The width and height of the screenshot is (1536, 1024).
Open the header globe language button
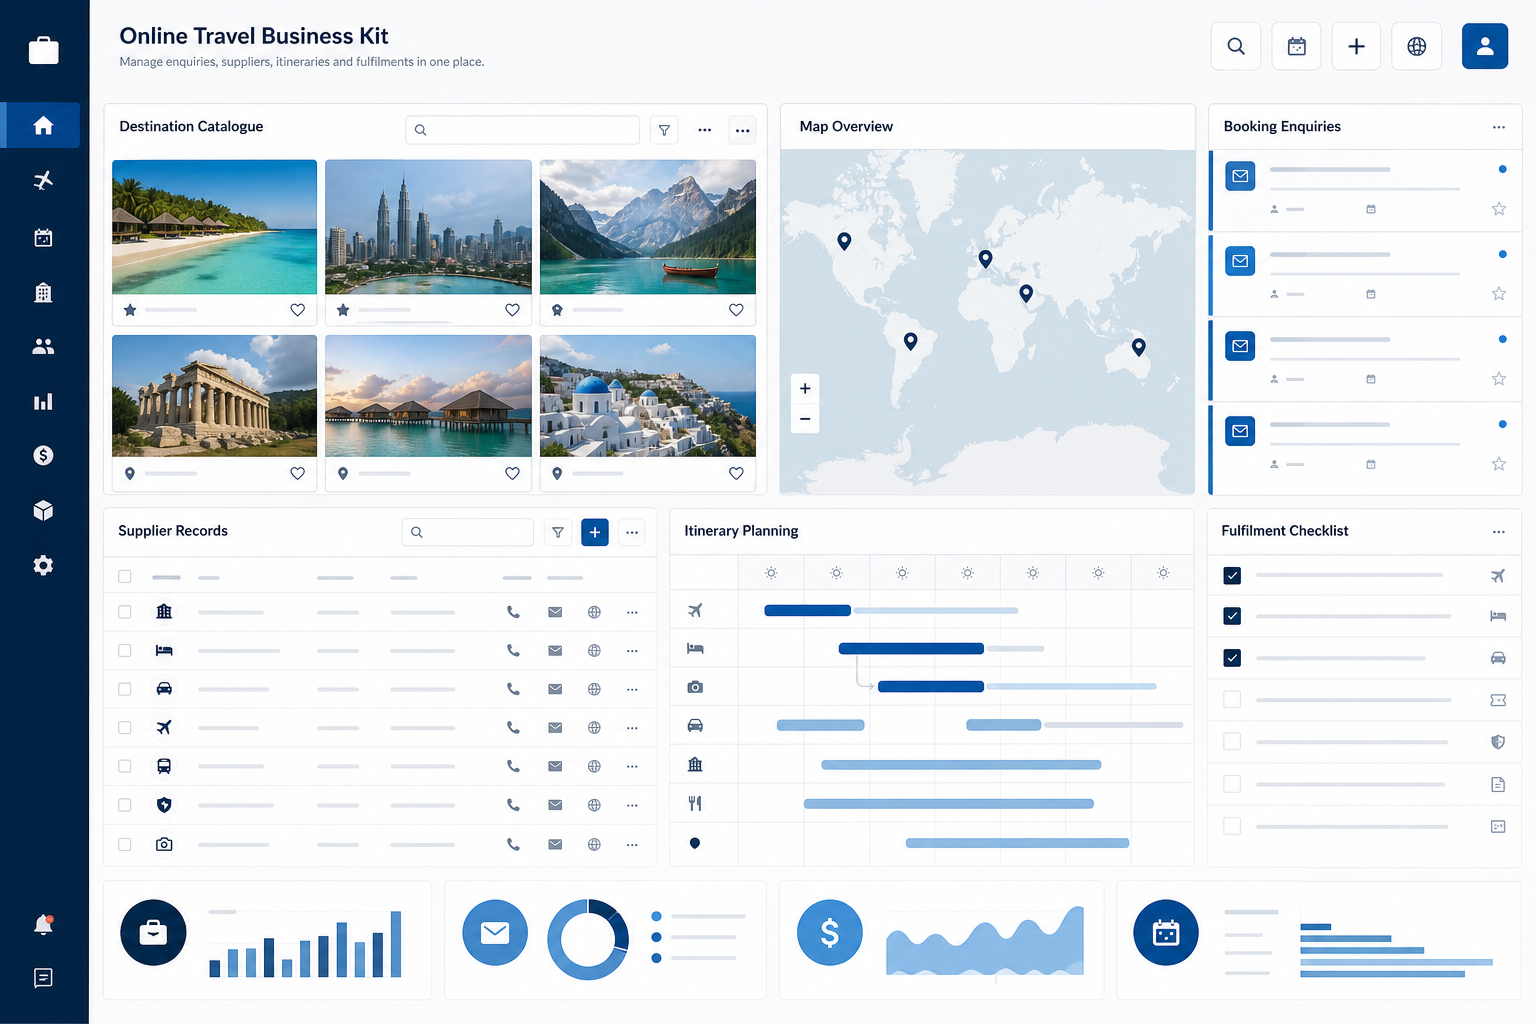pos(1417,46)
